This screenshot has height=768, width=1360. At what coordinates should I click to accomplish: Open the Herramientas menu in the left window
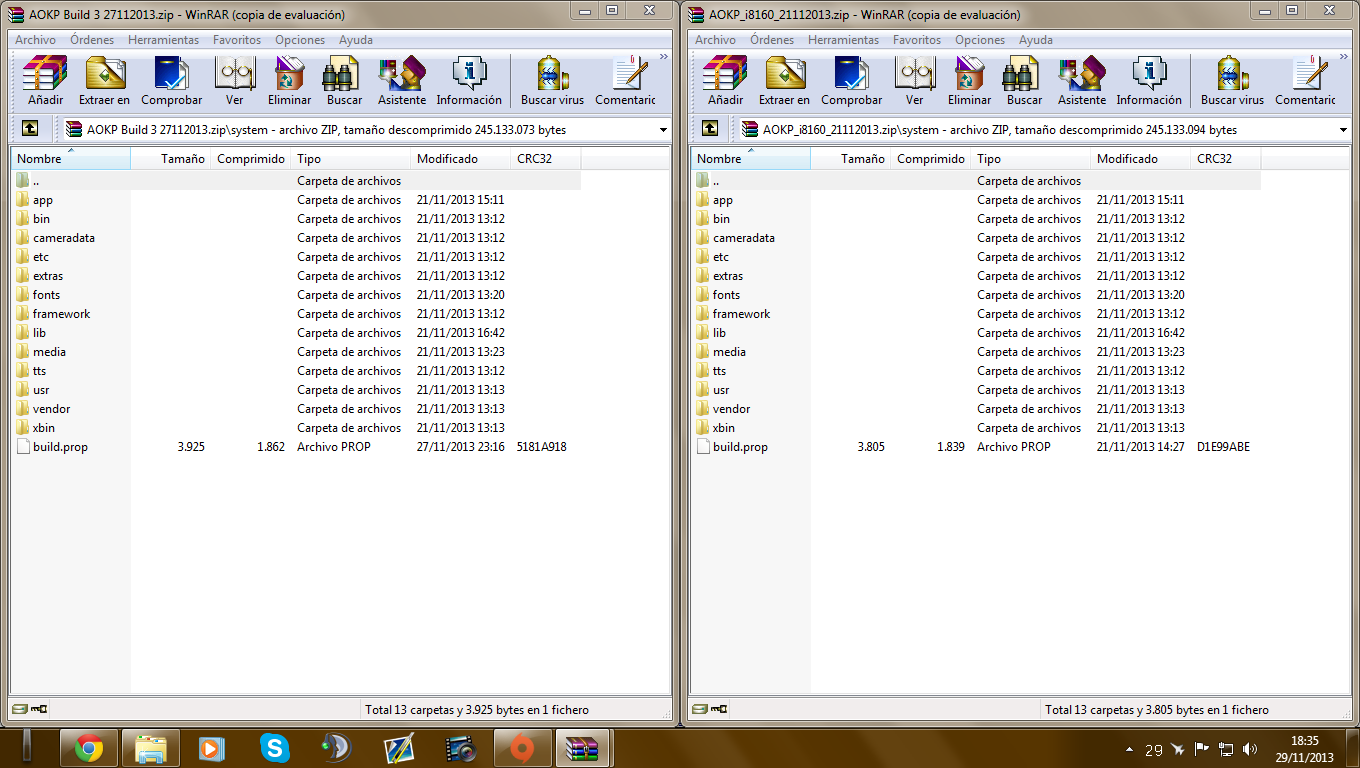pyautogui.click(x=163, y=40)
